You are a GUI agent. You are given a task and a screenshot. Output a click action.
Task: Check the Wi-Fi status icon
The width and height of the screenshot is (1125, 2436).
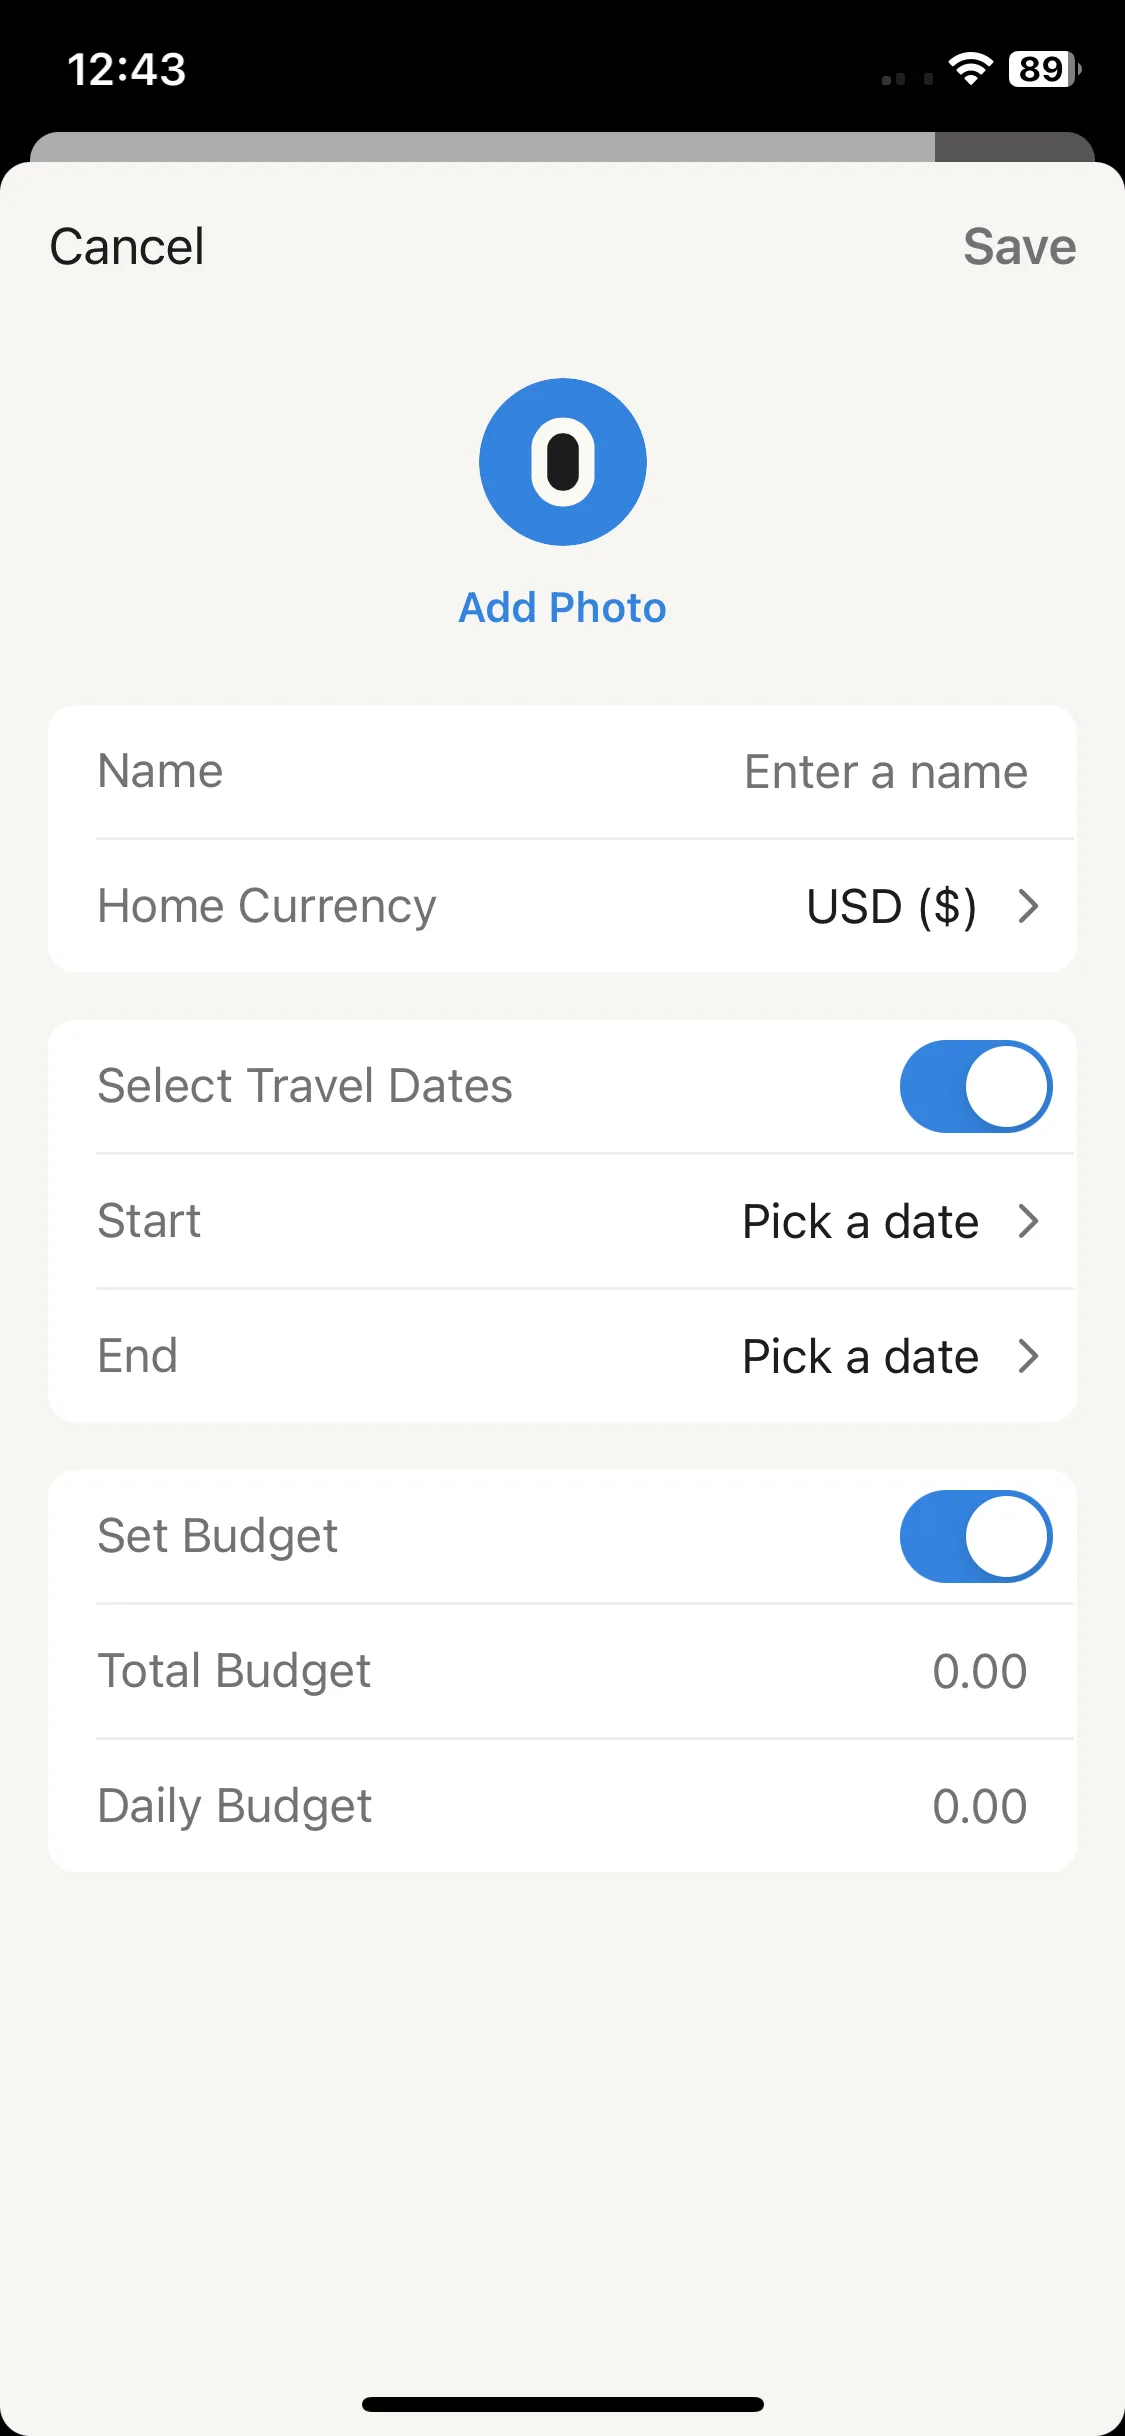[x=970, y=69]
